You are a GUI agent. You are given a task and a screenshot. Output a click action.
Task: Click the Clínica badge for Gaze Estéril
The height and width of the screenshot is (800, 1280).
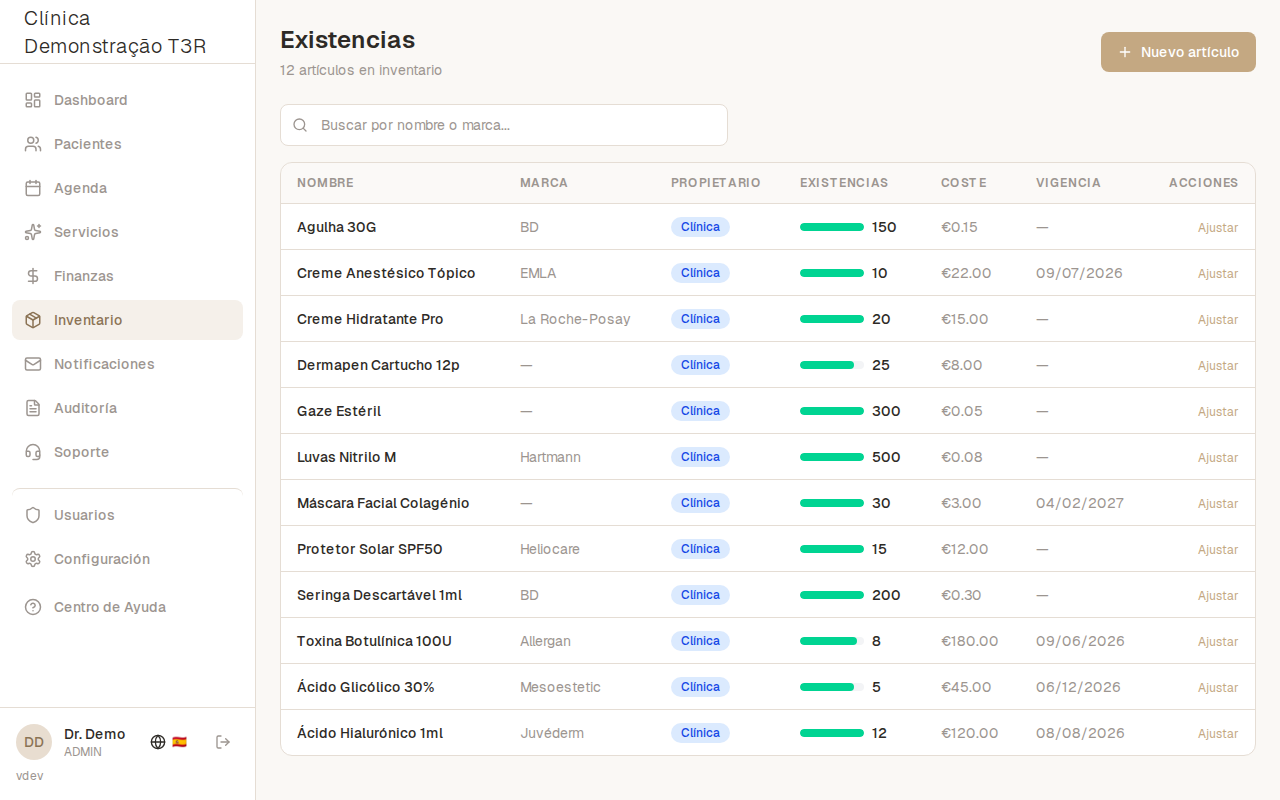click(x=700, y=411)
